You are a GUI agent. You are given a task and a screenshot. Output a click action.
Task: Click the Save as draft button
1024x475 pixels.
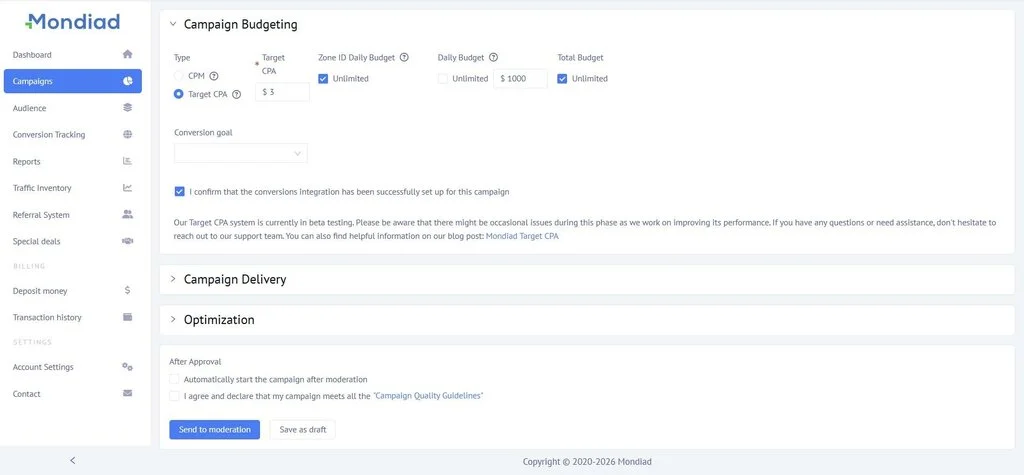(302, 429)
